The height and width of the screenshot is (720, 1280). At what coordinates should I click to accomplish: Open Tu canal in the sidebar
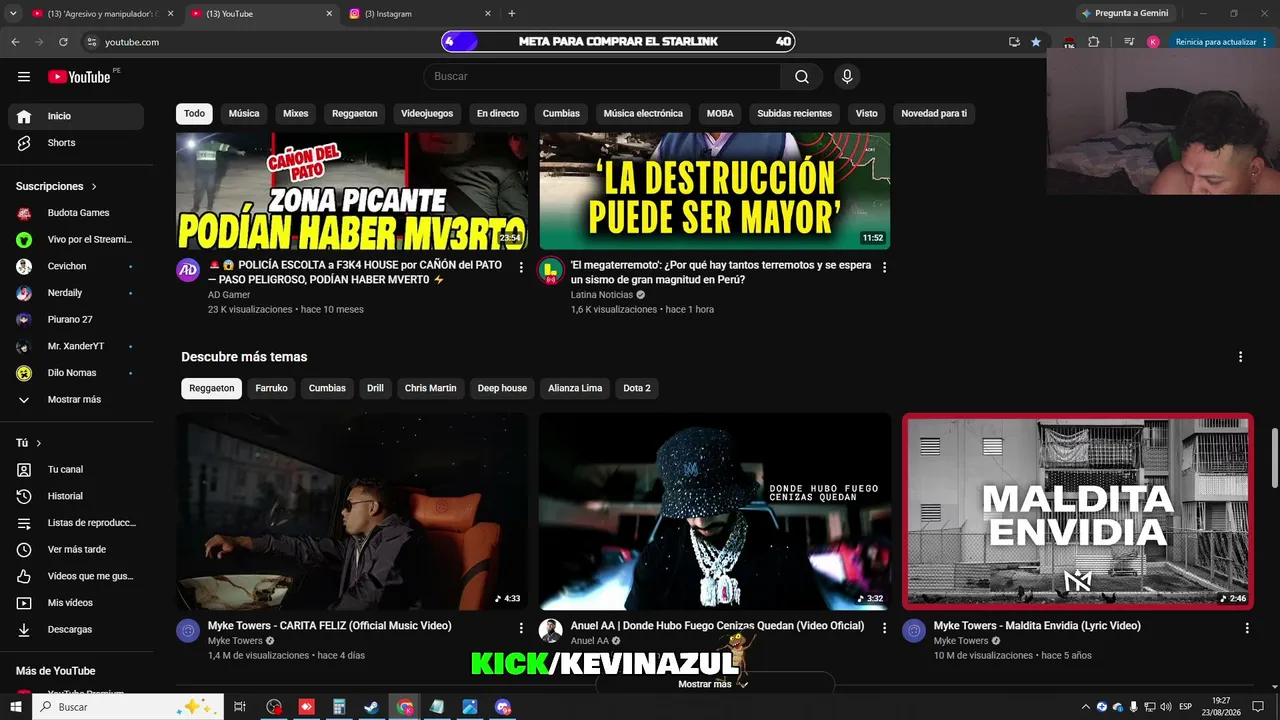(x=76, y=469)
